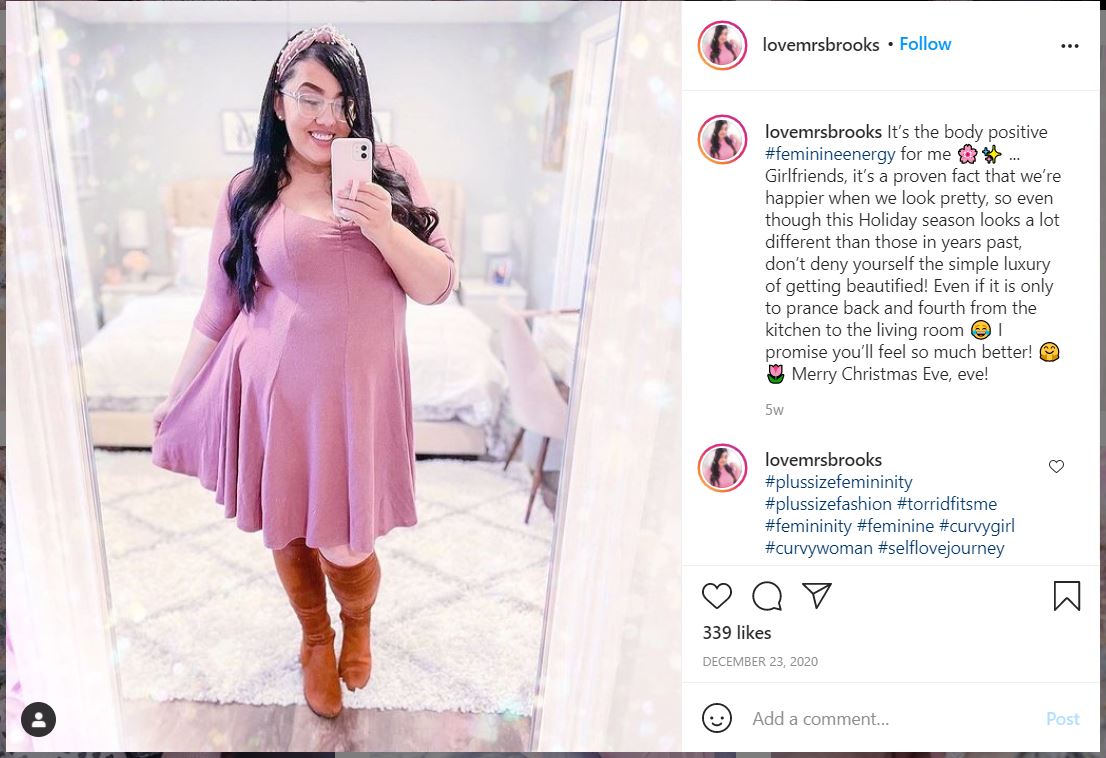Share post via paper plane icon
The image size is (1106, 758).
[x=817, y=596]
